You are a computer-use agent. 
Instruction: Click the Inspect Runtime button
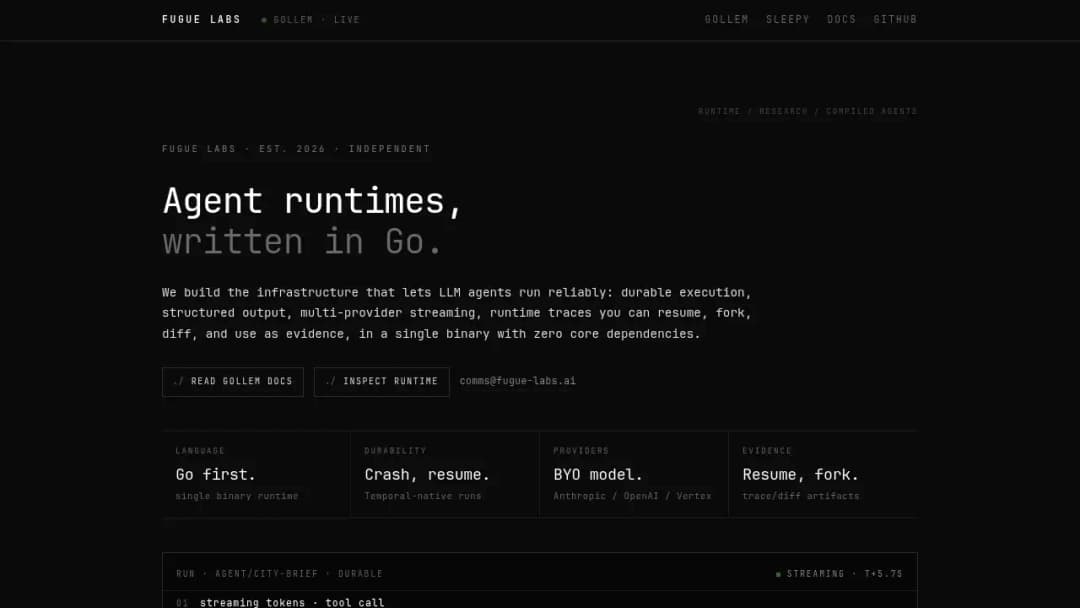382,381
